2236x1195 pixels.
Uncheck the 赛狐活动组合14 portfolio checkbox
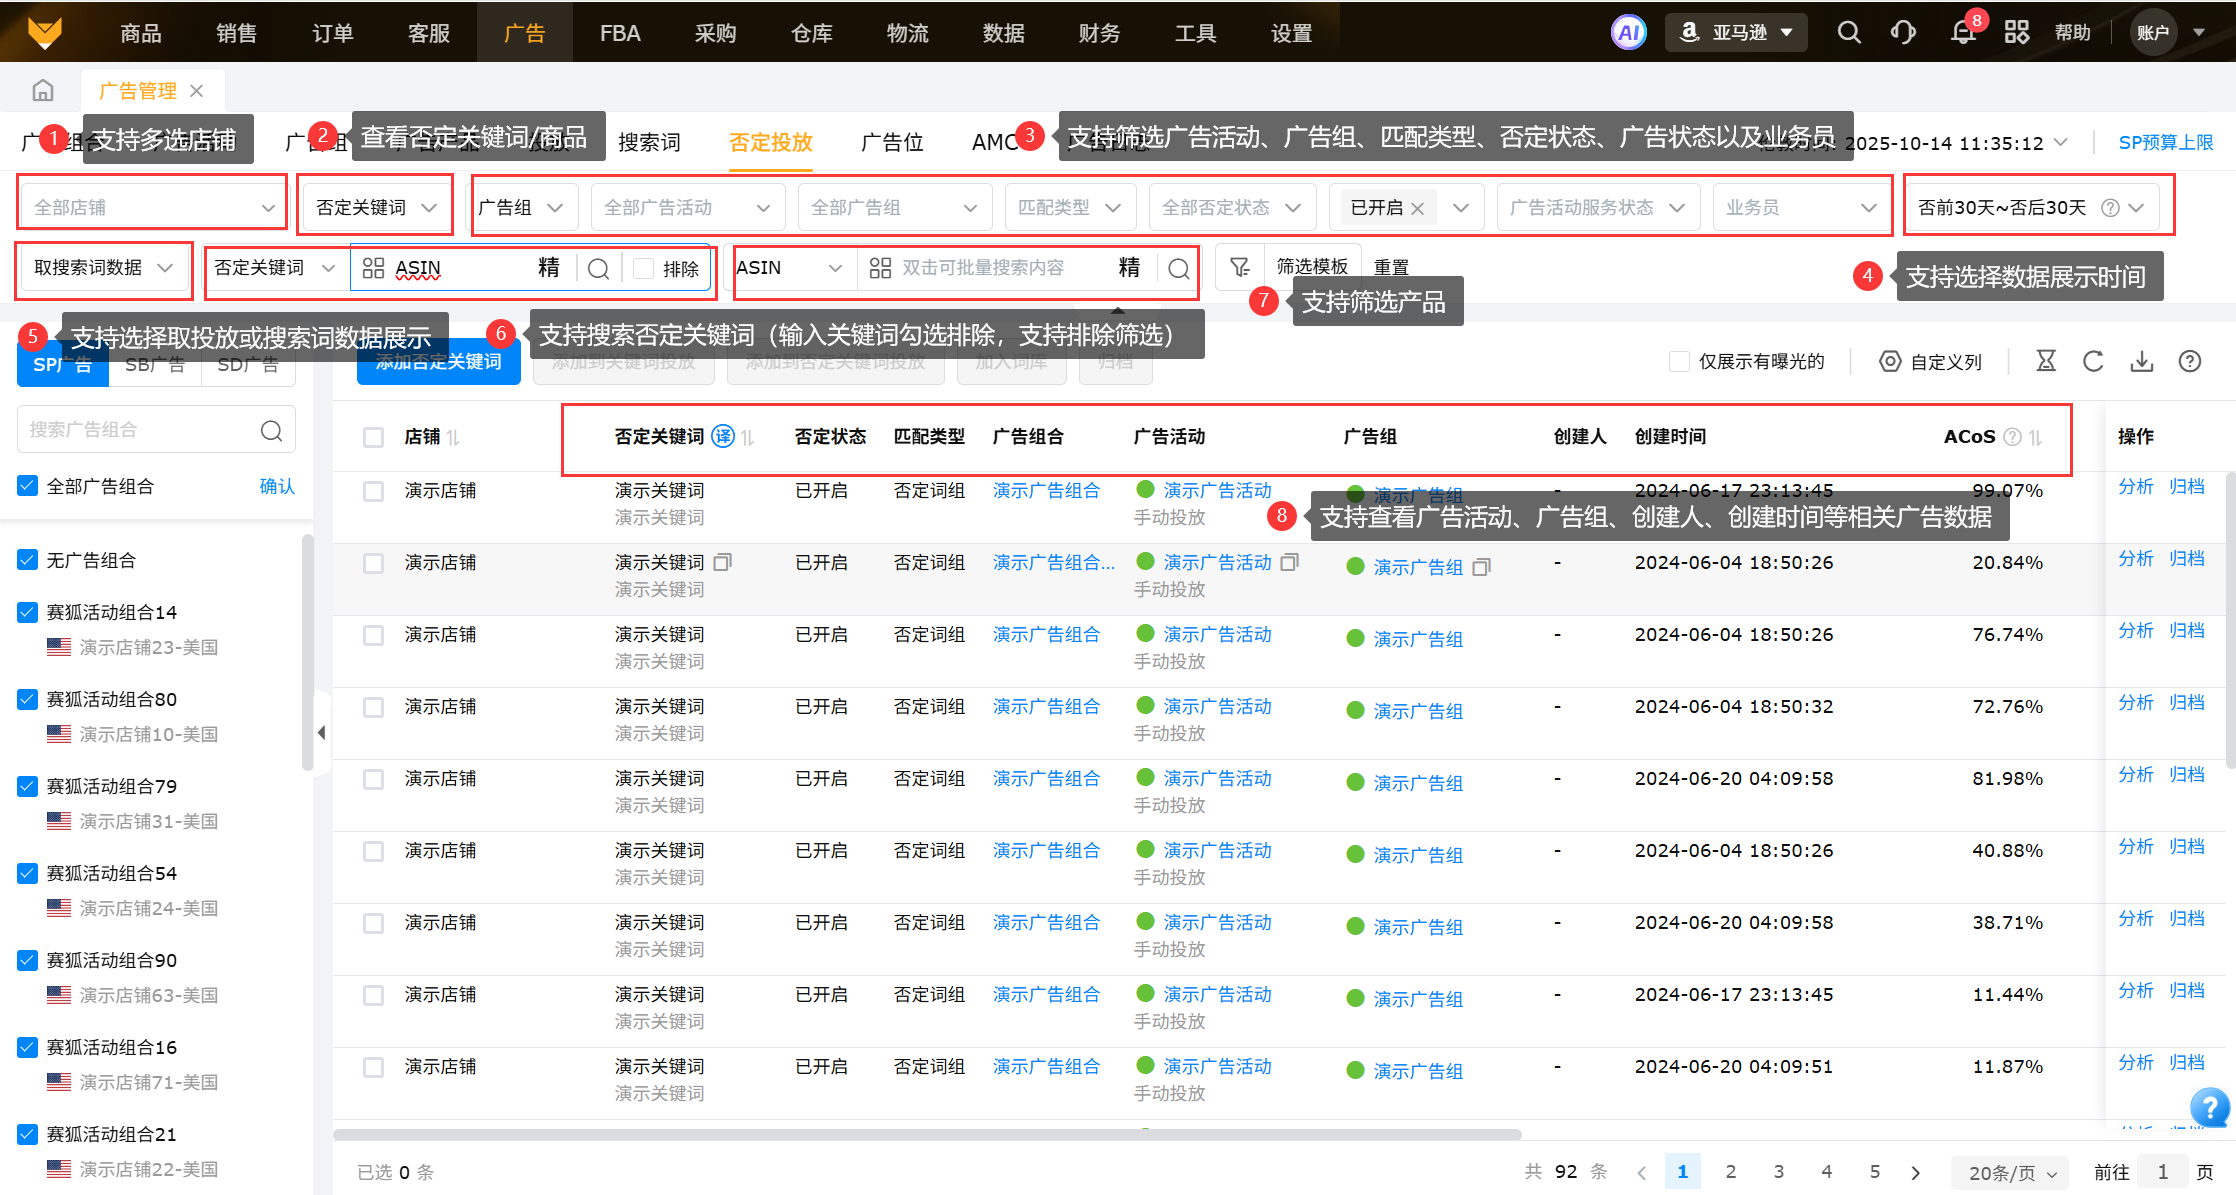tap(28, 612)
